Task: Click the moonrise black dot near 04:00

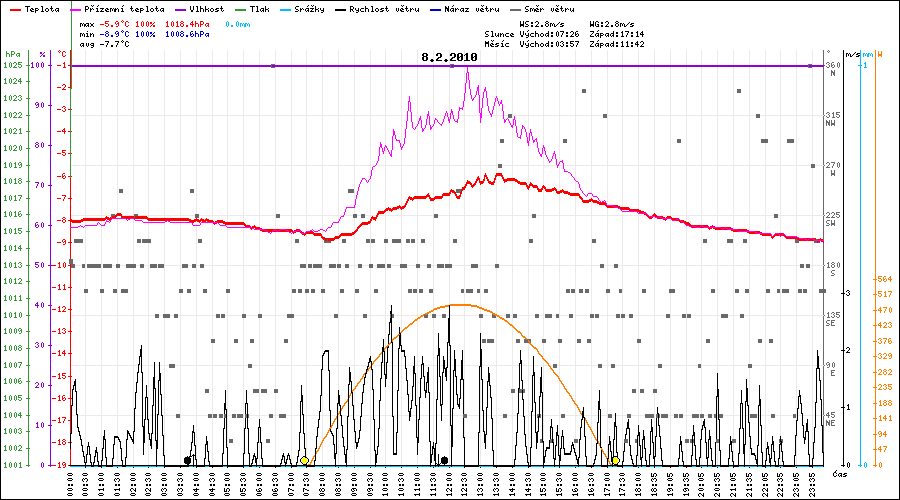Action: pos(187,461)
